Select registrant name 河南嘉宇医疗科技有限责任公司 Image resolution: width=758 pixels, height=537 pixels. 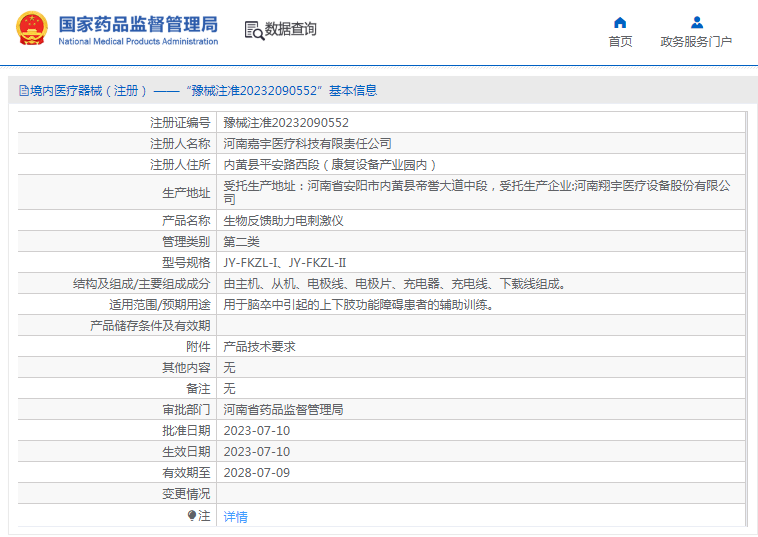click(307, 144)
